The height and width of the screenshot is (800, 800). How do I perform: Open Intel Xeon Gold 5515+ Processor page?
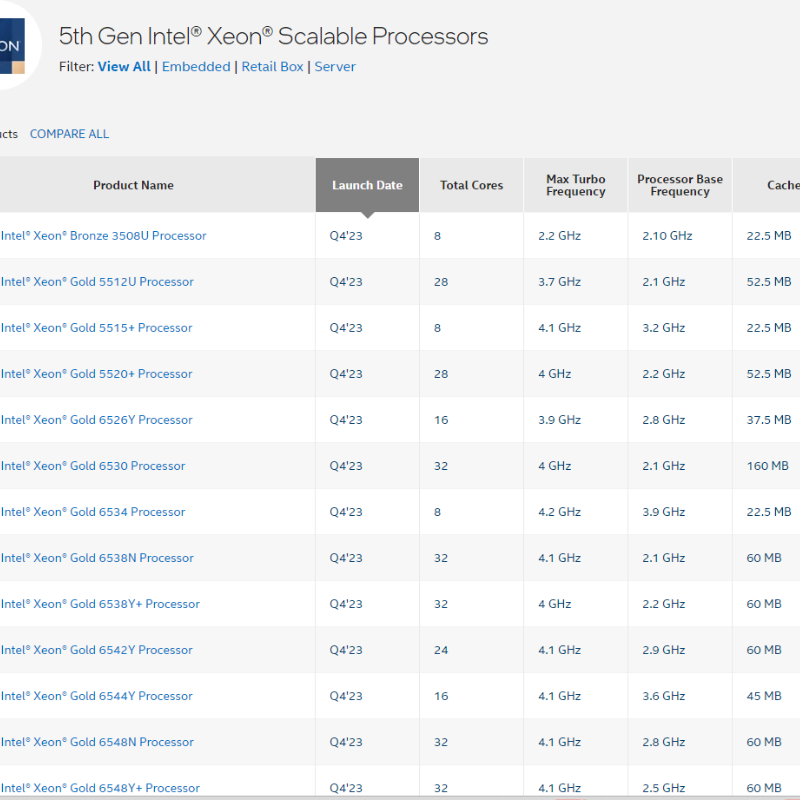coord(96,328)
